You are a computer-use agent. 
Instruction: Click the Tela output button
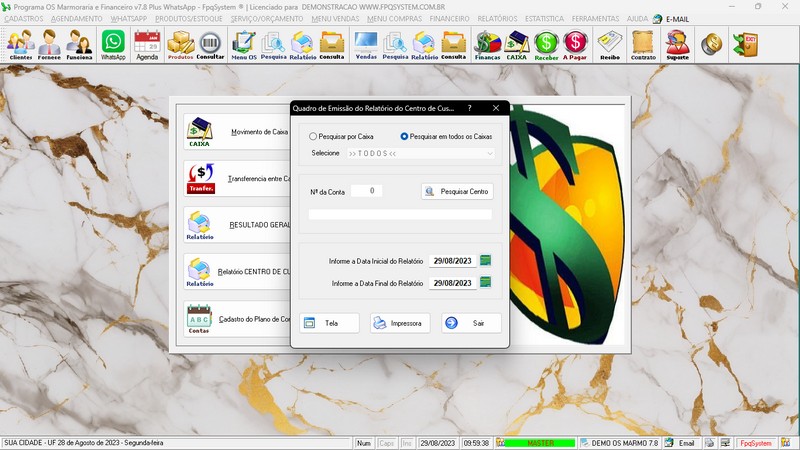pyautogui.click(x=329, y=323)
